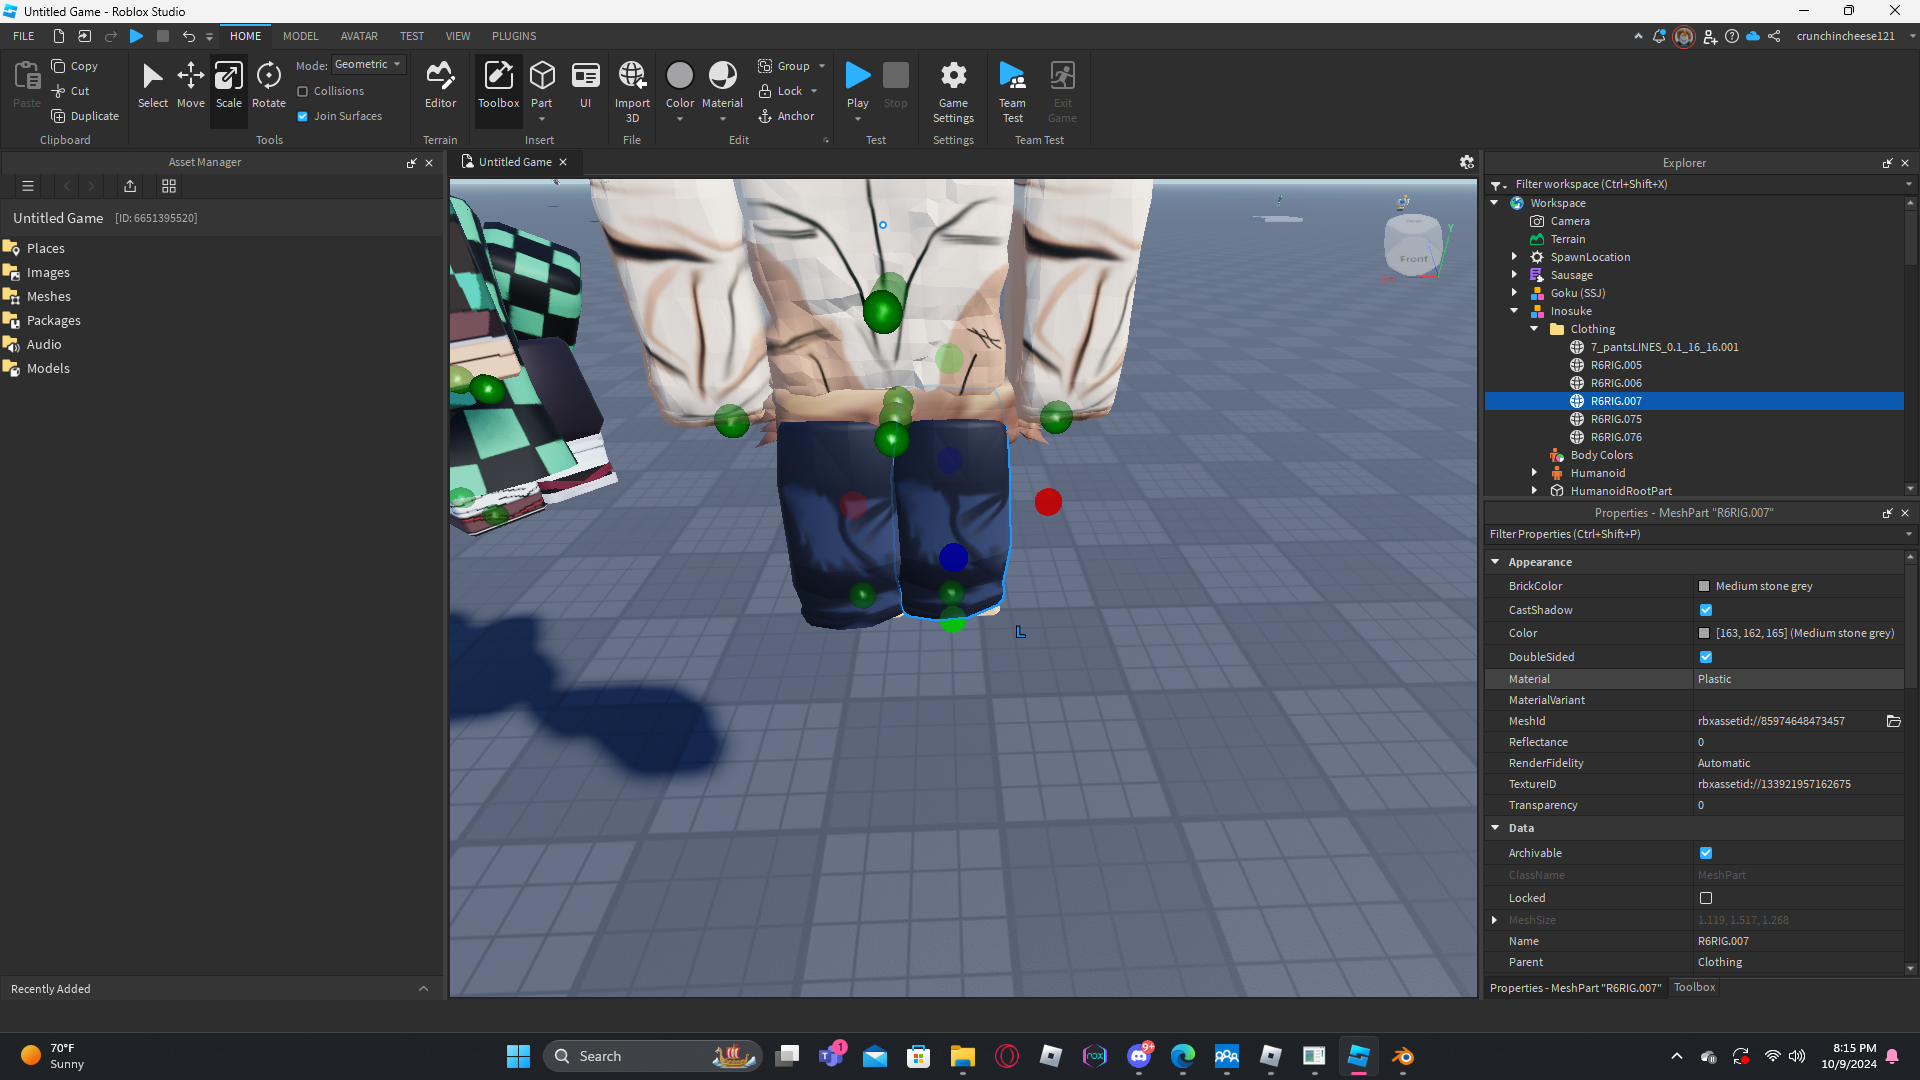Collapse the Appearance properties section
1920x1080 pixels.
1495,562
